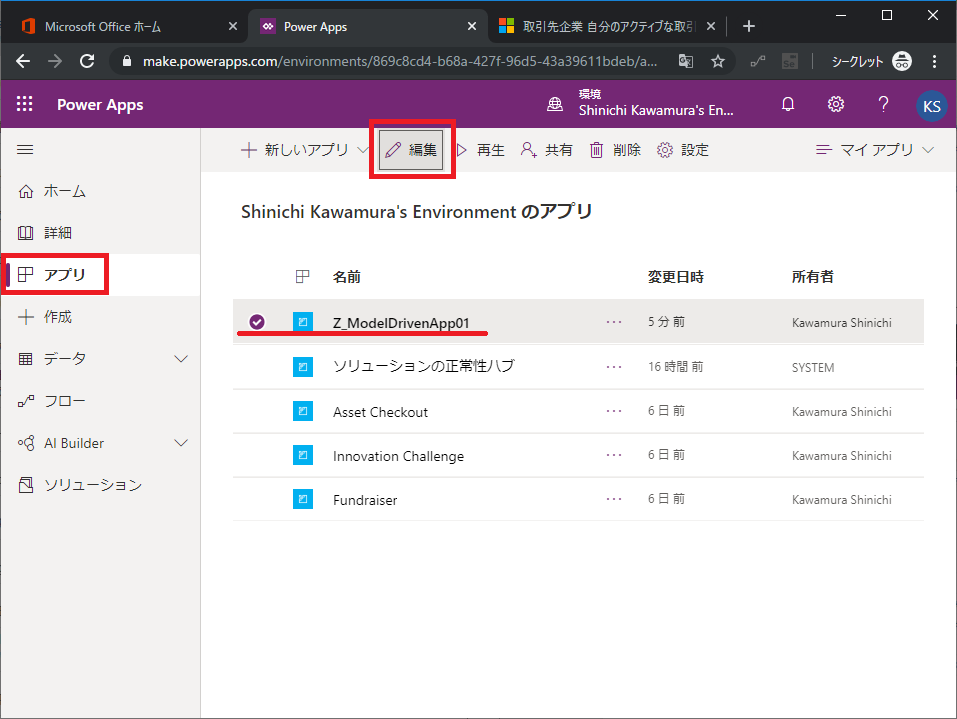The height and width of the screenshot is (719, 957).
Task: Open more options for Innovation Challenge
Action: (x=614, y=455)
